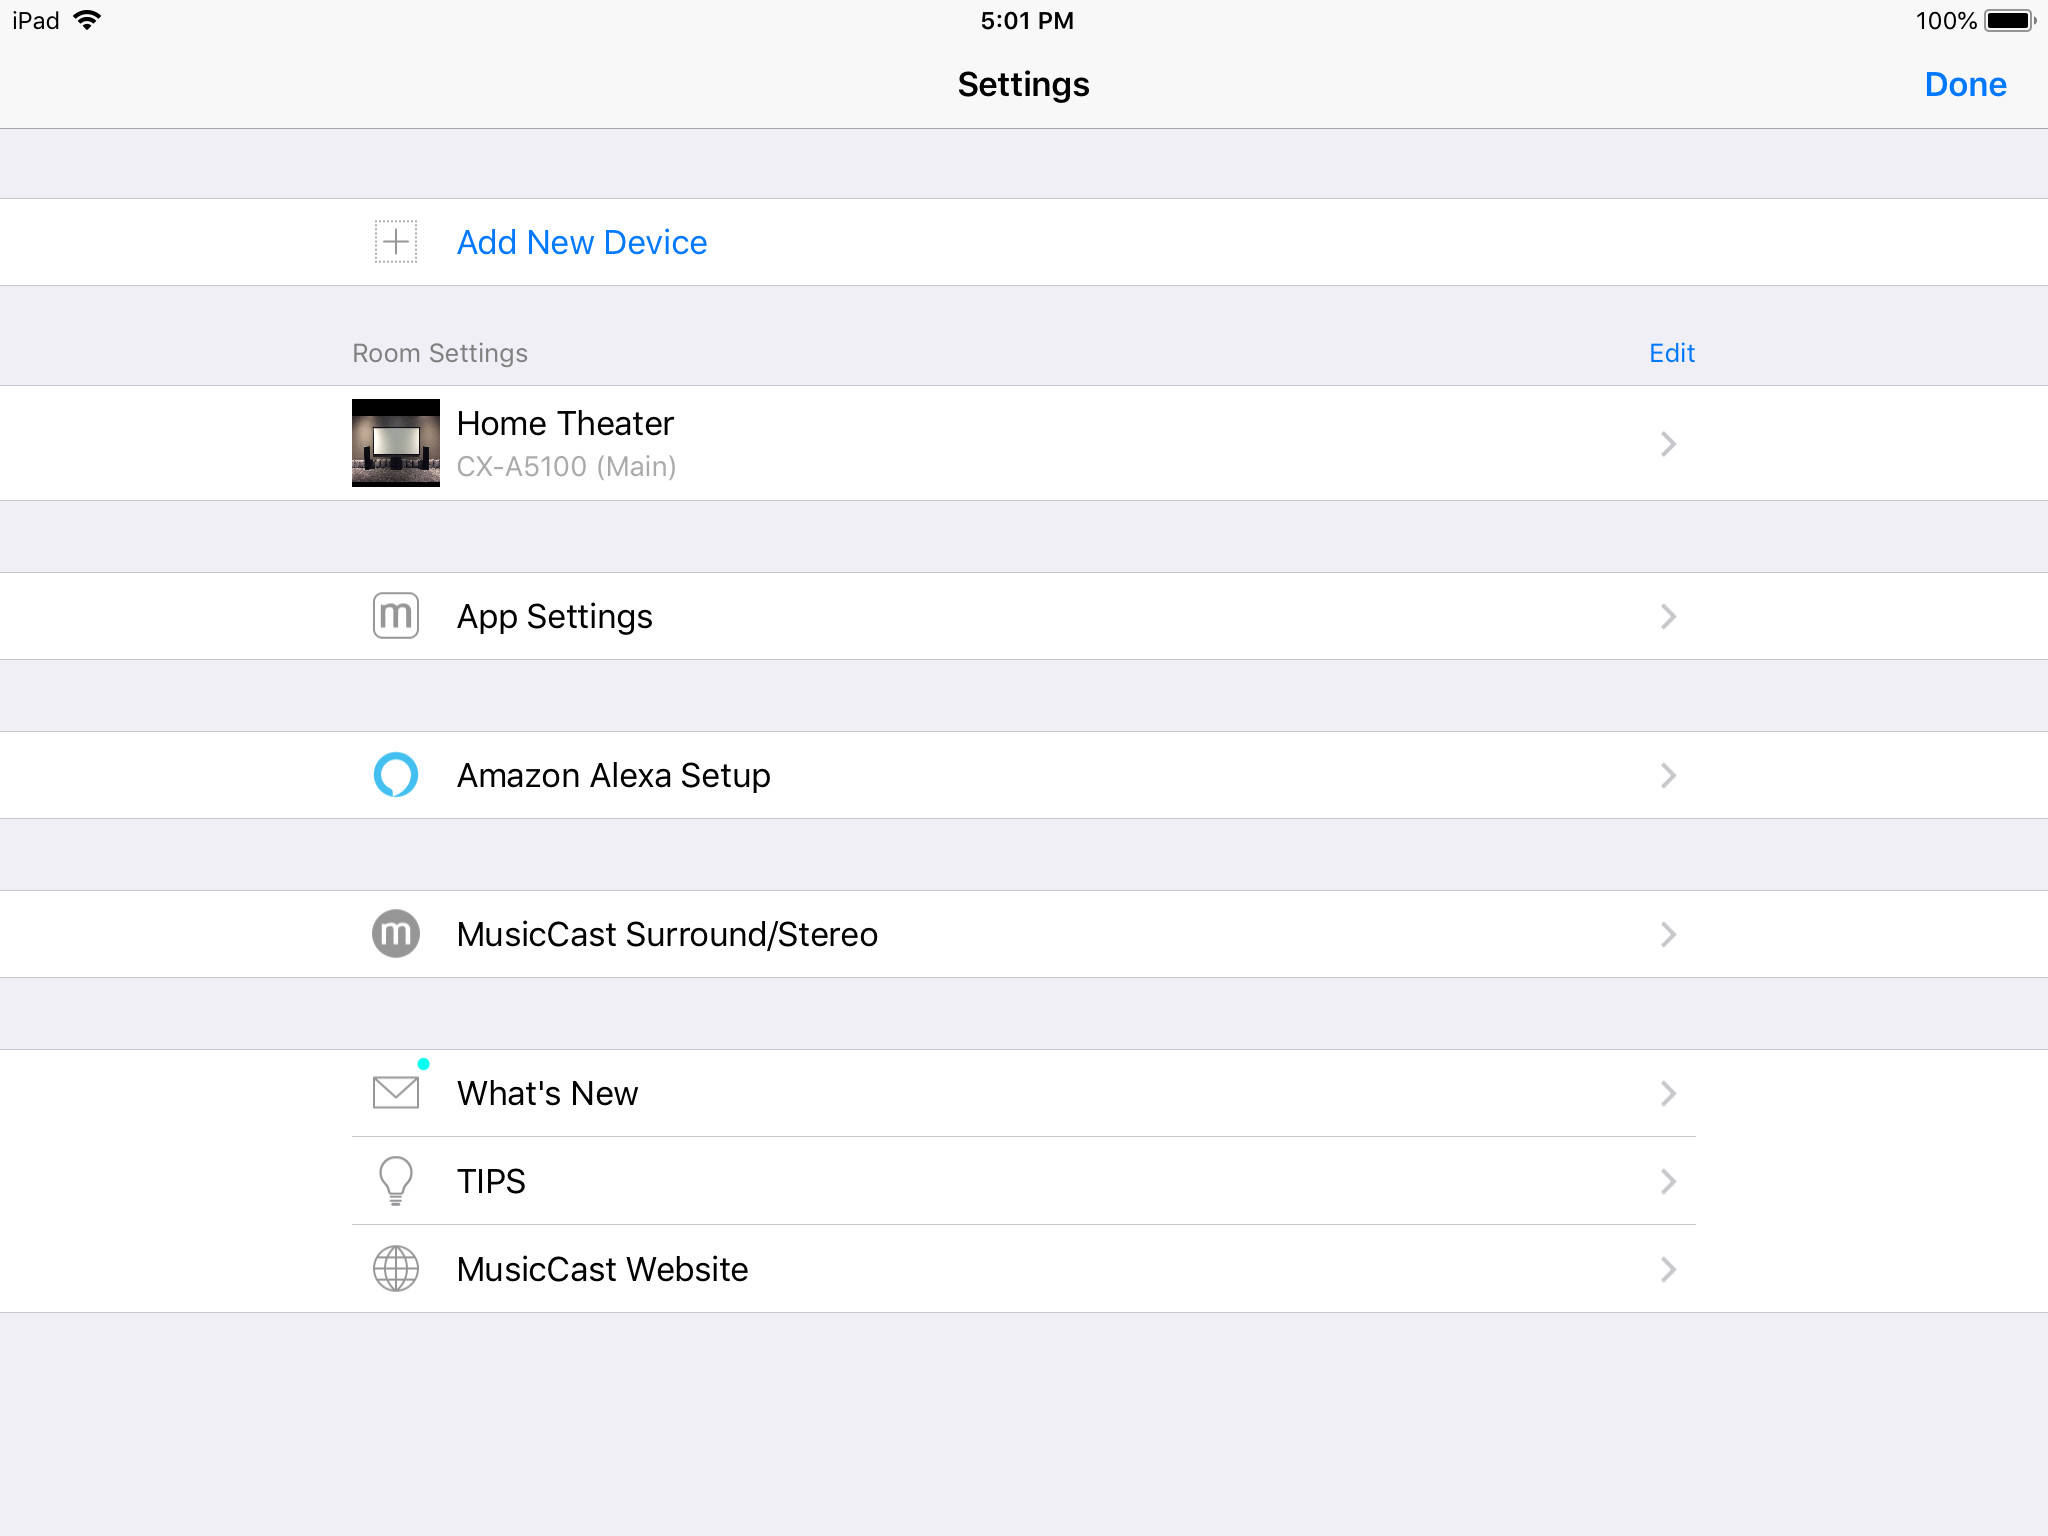Tap the What's New envelope icon
The image size is (2048, 1536).
(x=396, y=1092)
